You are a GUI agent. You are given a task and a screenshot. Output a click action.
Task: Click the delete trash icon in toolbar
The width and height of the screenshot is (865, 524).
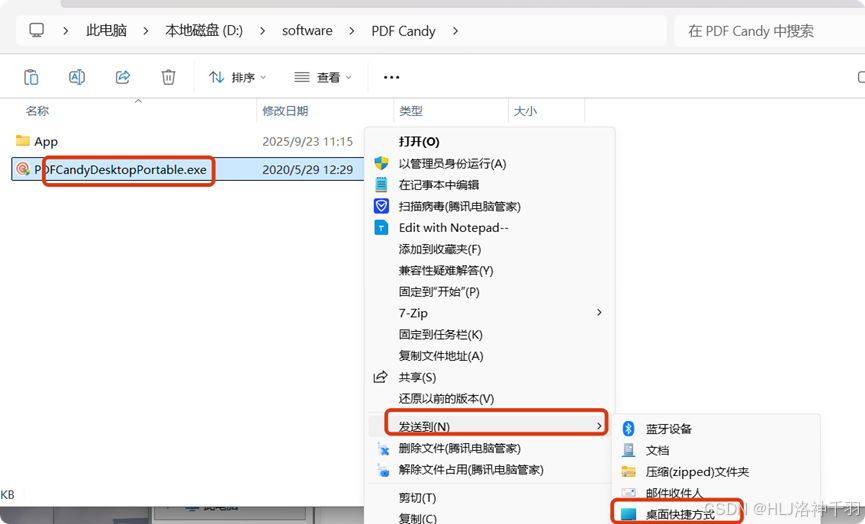pyautogui.click(x=168, y=77)
